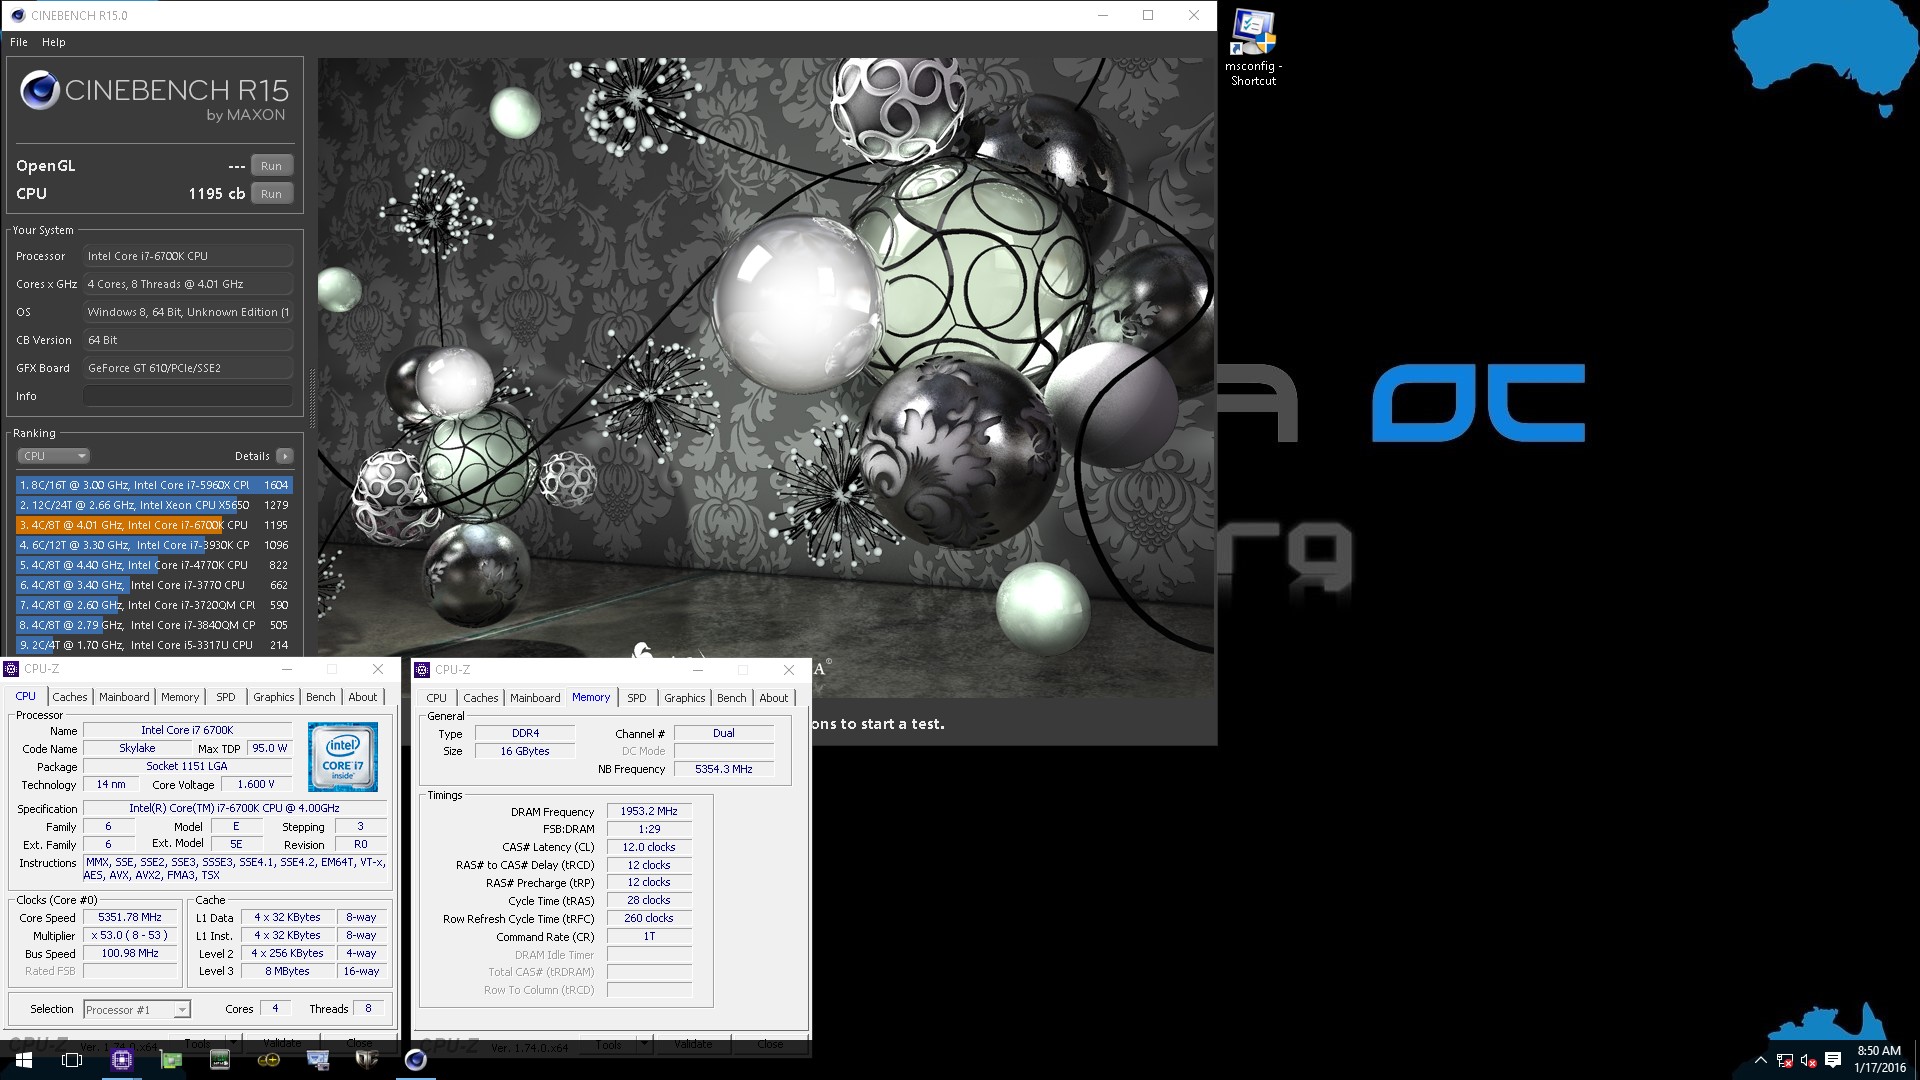Click the Intel Core i7 badge in CPU-Z
This screenshot has width=1920, height=1080.
(343, 757)
